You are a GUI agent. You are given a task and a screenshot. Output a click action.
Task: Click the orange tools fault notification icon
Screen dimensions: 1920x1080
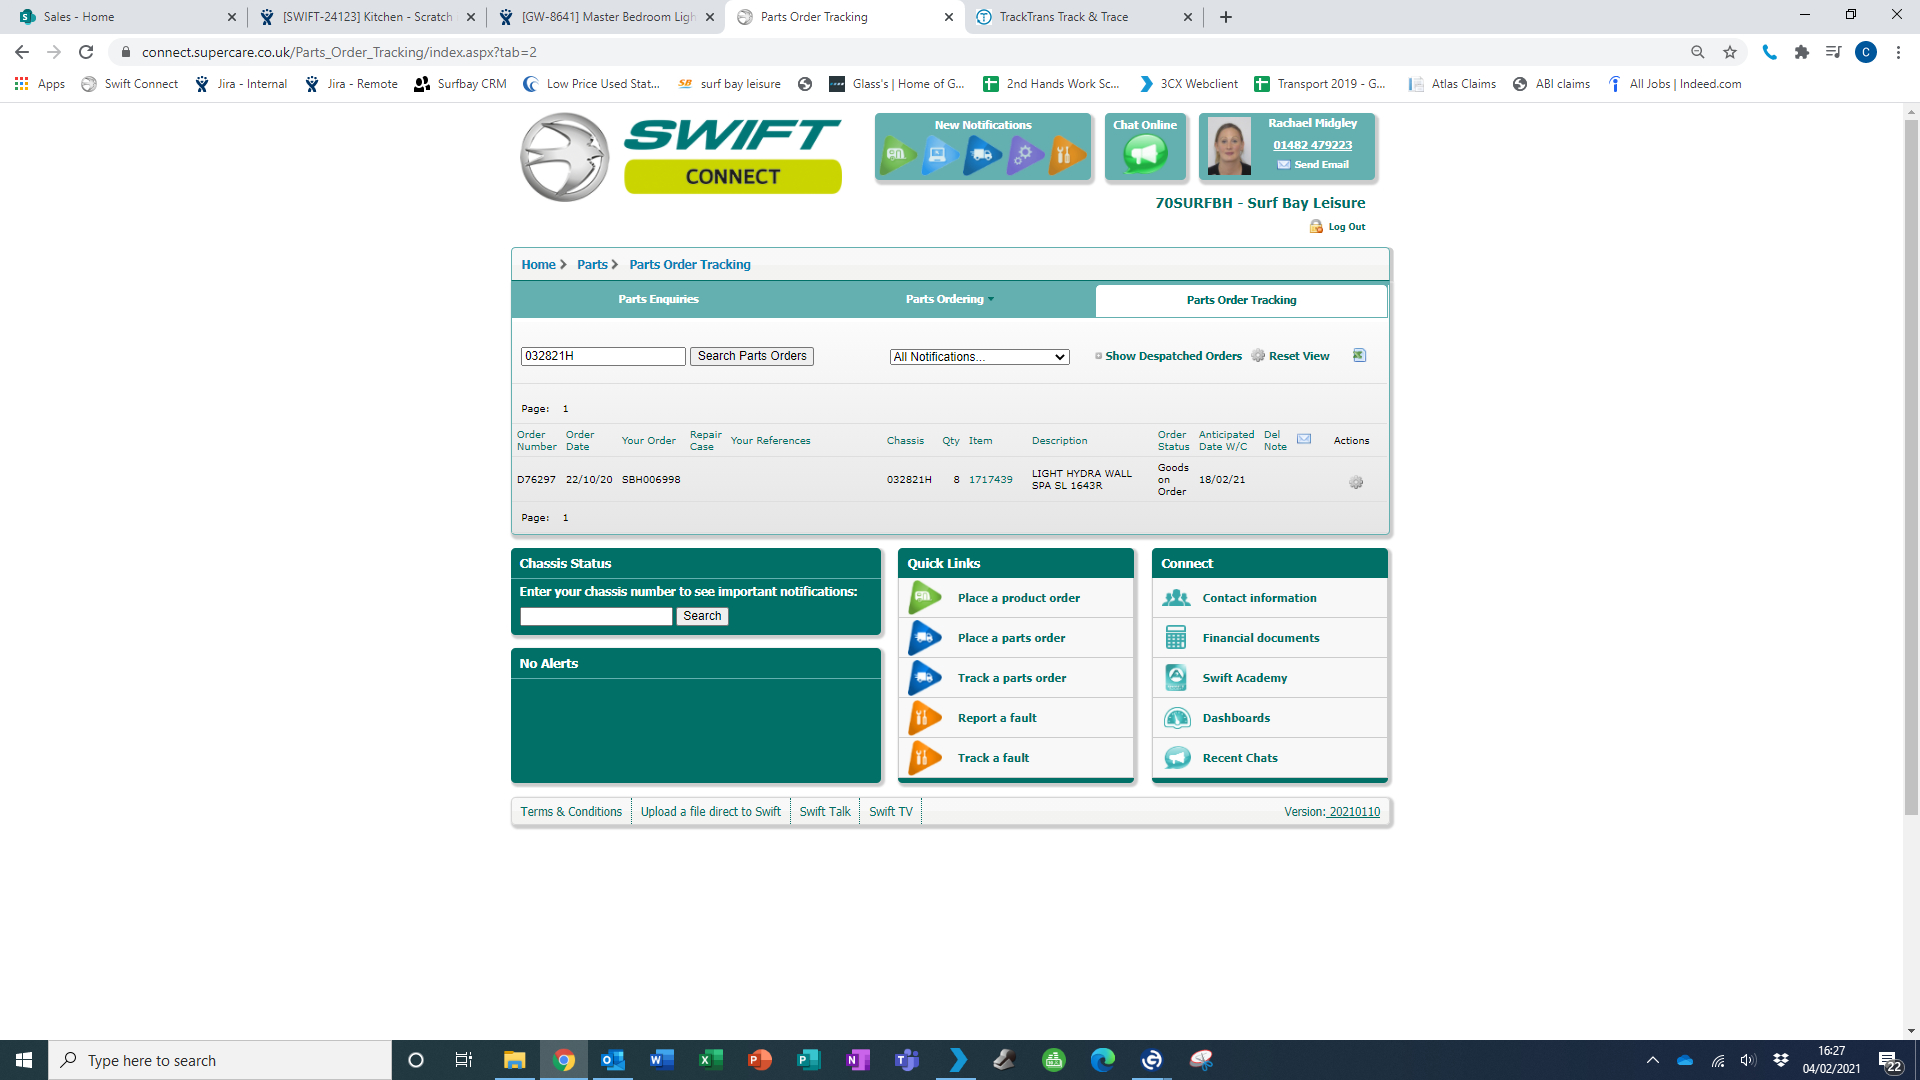point(1066,155)
